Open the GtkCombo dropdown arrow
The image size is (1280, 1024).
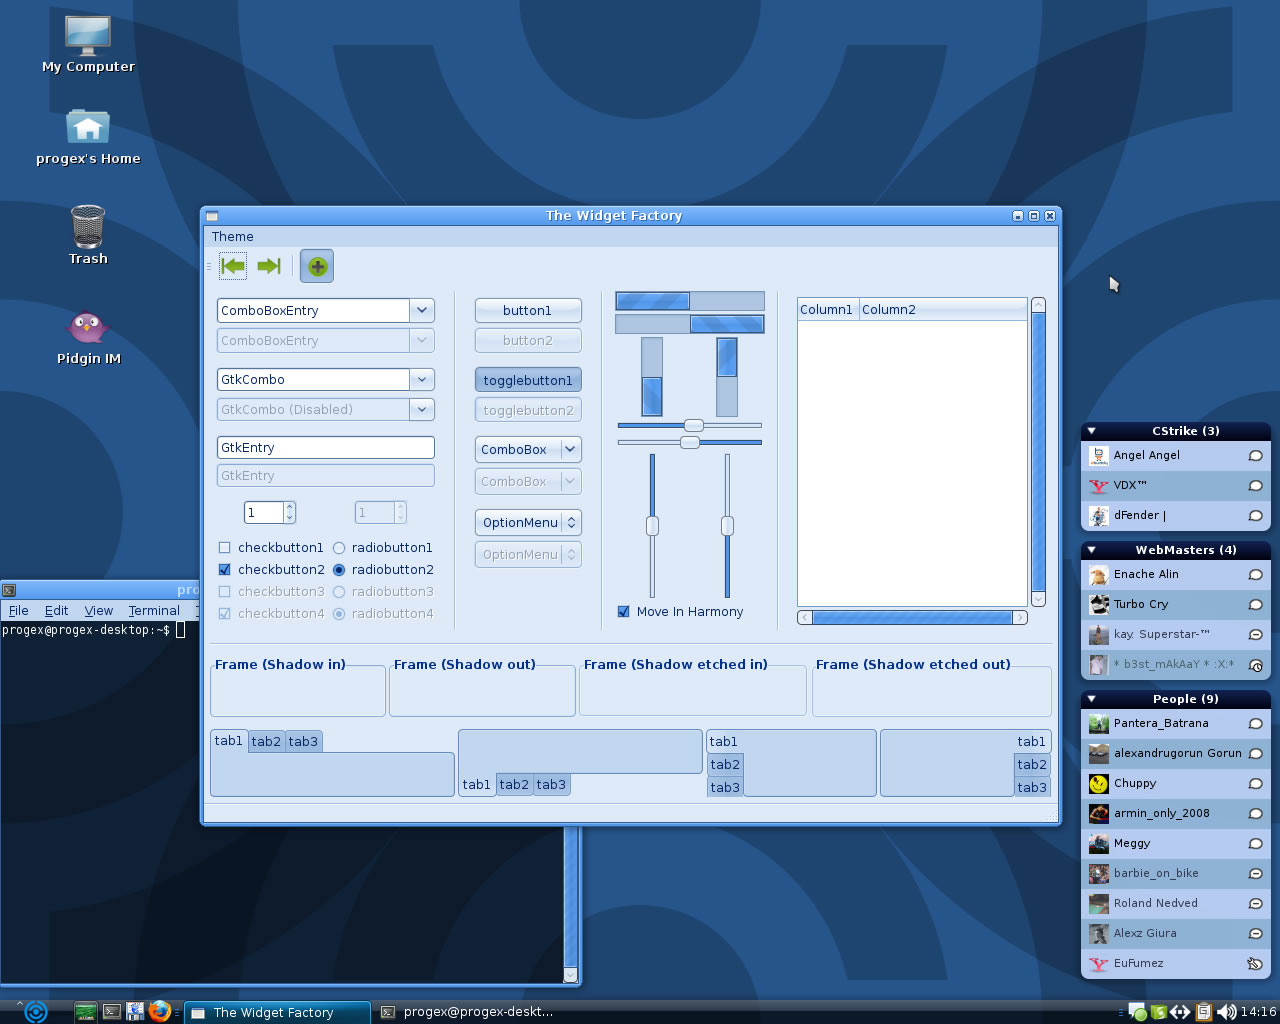(422, 380)
